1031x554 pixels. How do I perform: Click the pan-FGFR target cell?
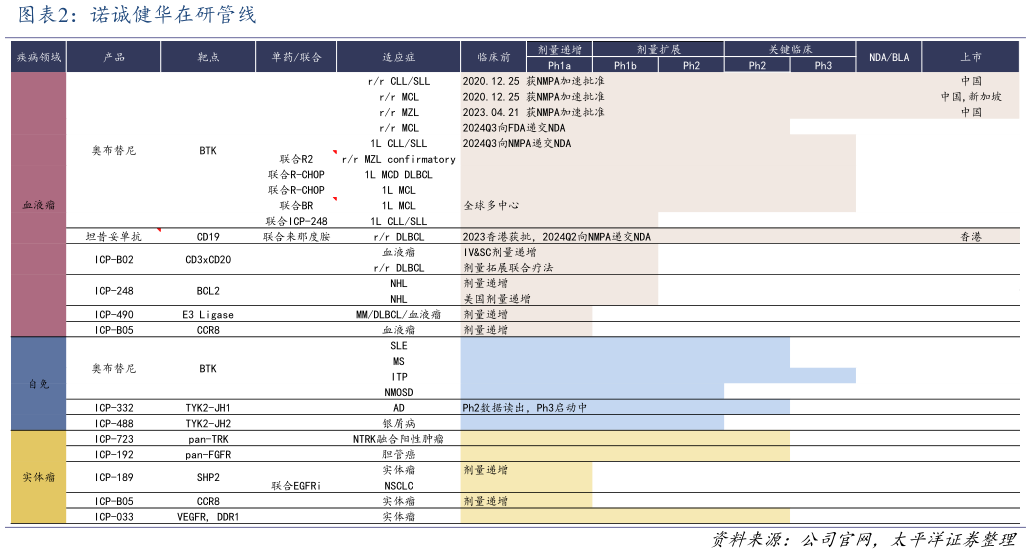point(208,454)
